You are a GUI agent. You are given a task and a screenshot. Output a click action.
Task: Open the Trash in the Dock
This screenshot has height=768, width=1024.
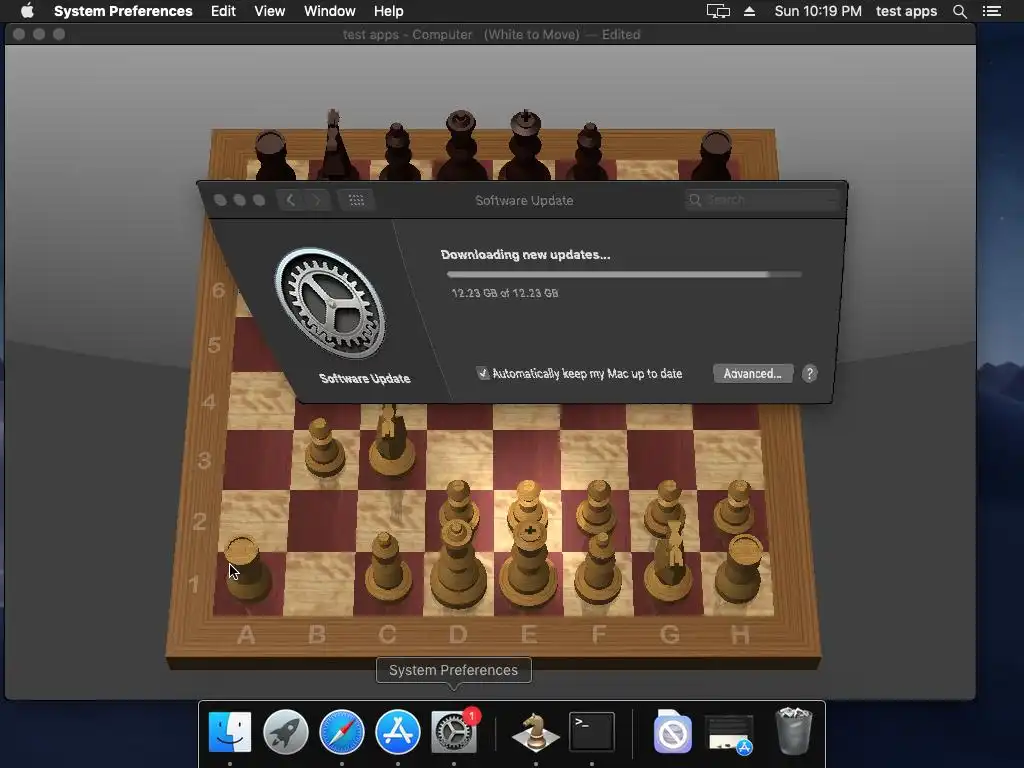pos(793,731)
